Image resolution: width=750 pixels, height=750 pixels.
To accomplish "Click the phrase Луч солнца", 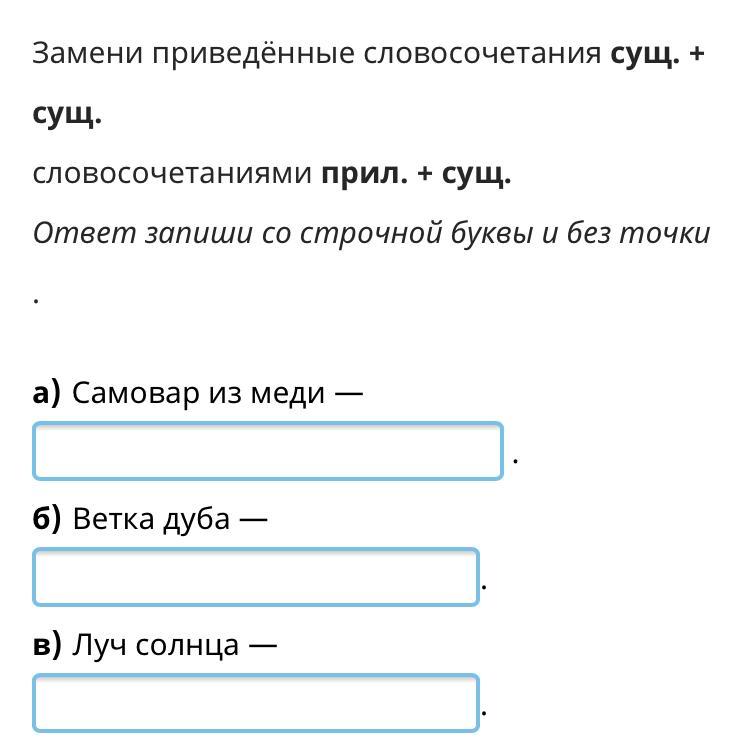I will point(155,645).
